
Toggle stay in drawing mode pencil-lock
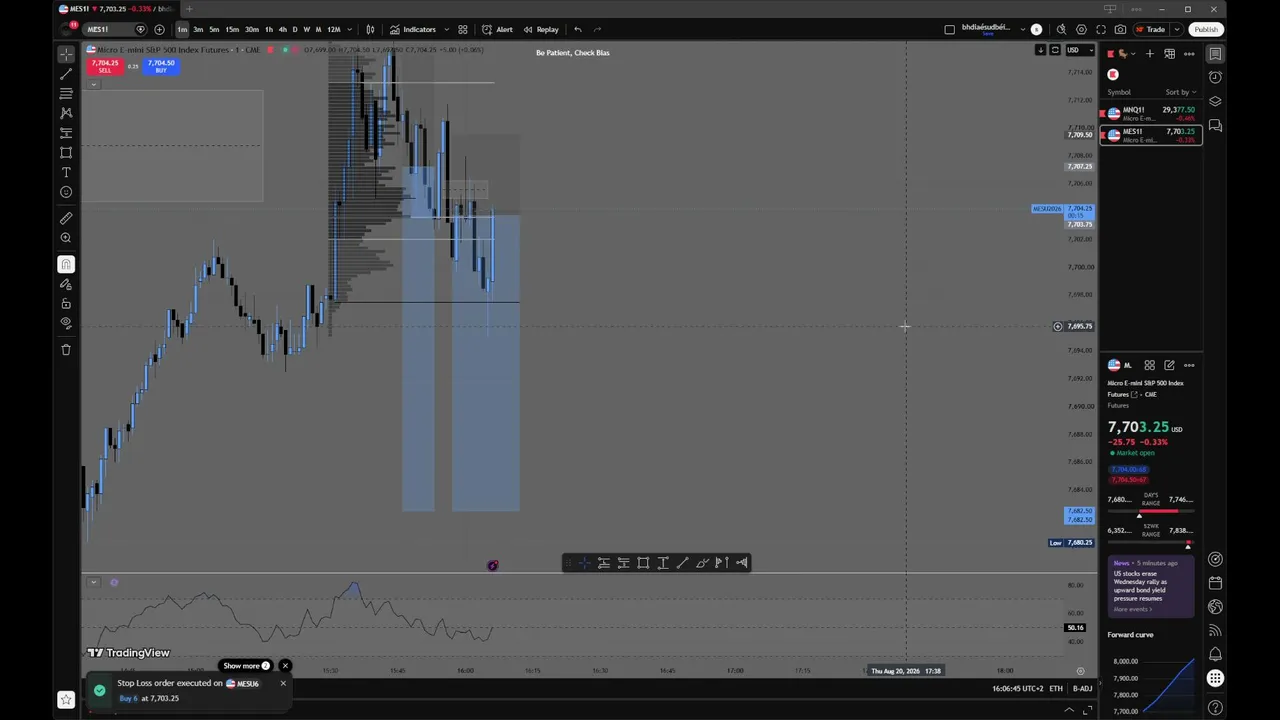66,284
